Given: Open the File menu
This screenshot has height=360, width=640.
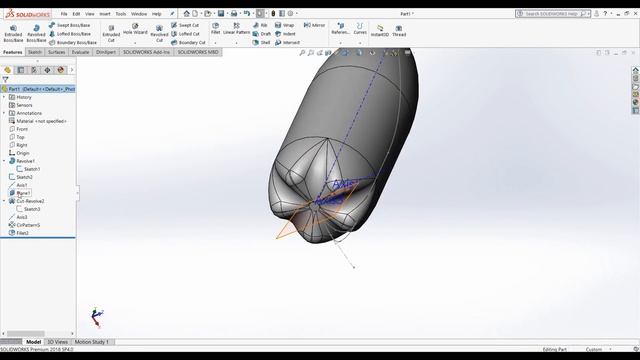Looking at the screenshot, I should [64, 14].
